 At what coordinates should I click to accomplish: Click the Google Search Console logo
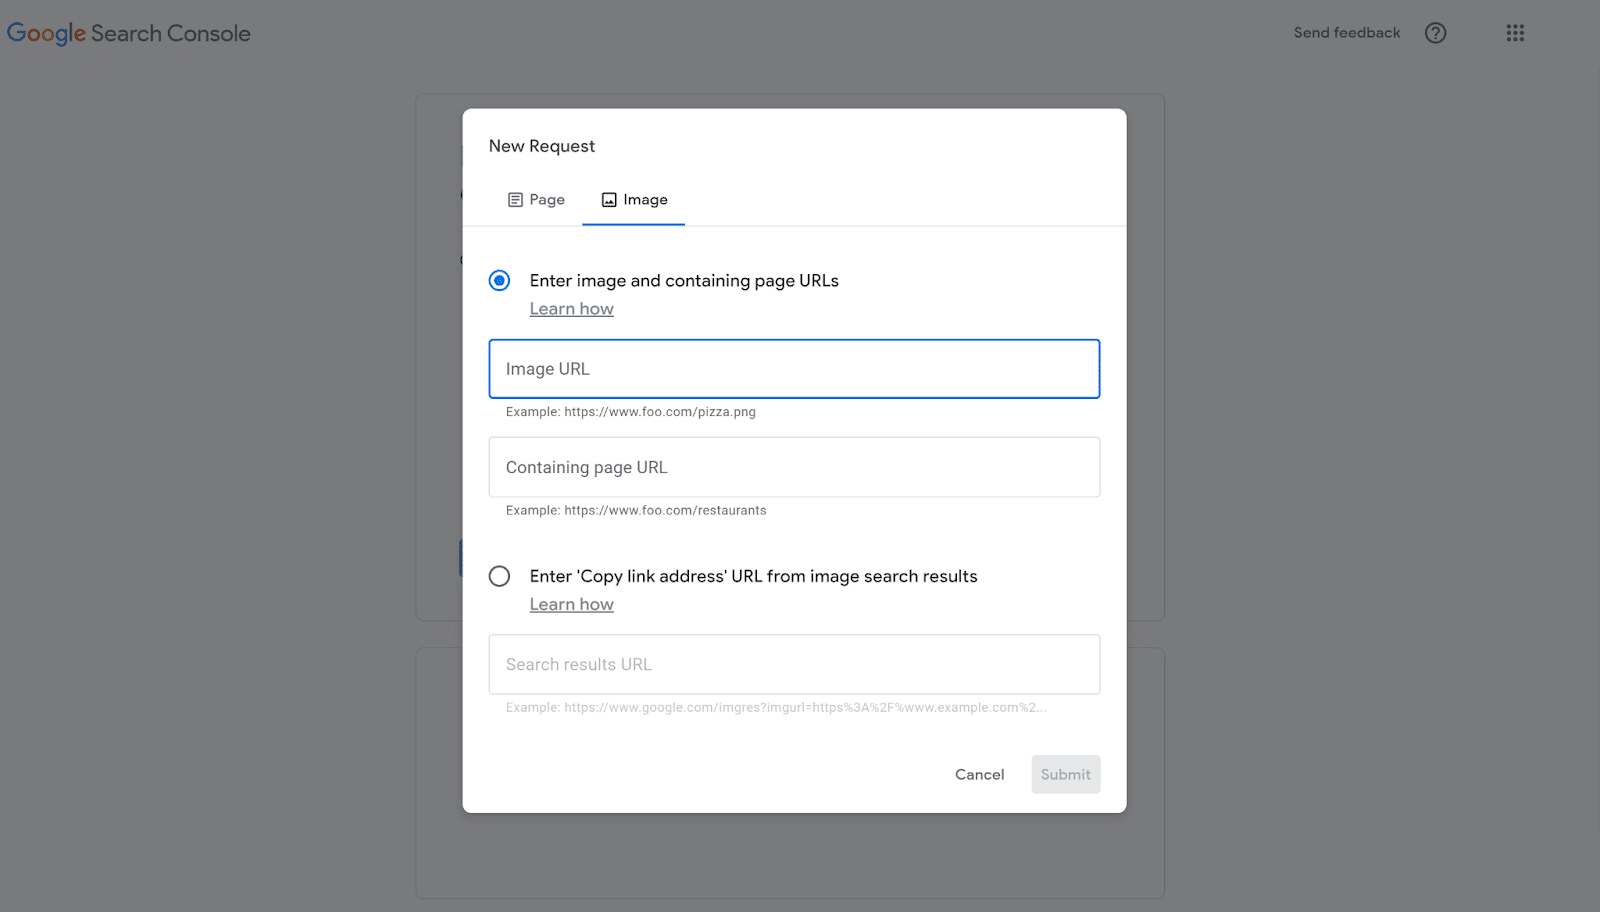(x=128, y=32)
